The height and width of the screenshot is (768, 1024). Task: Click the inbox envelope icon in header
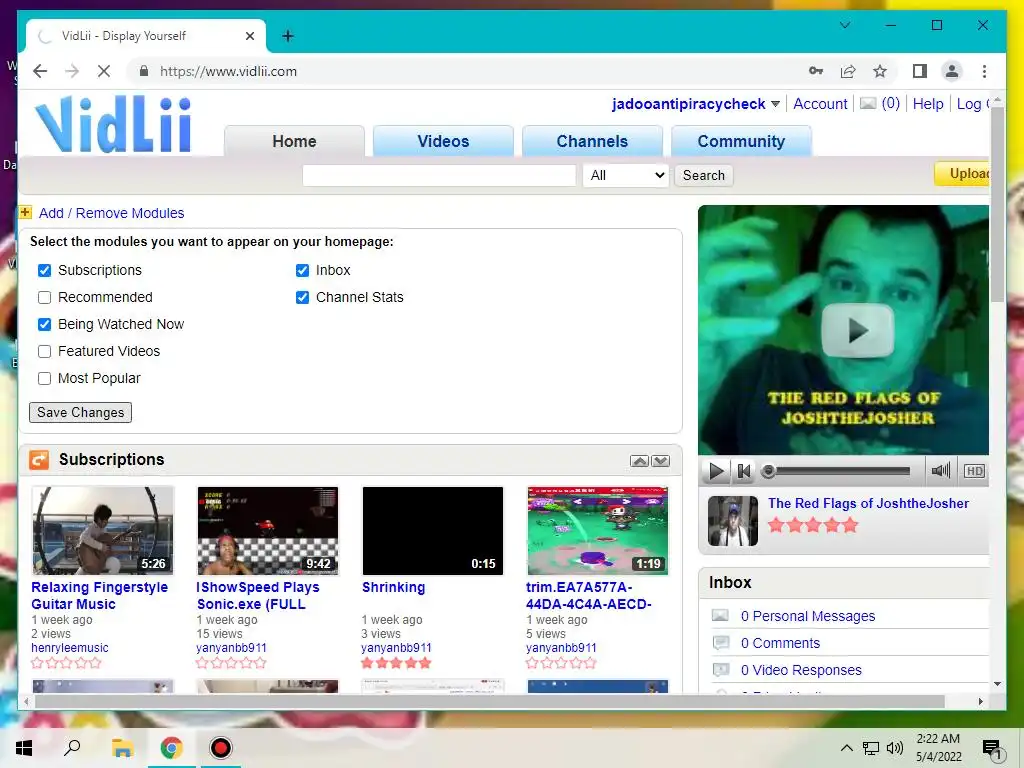coord(868,103)
